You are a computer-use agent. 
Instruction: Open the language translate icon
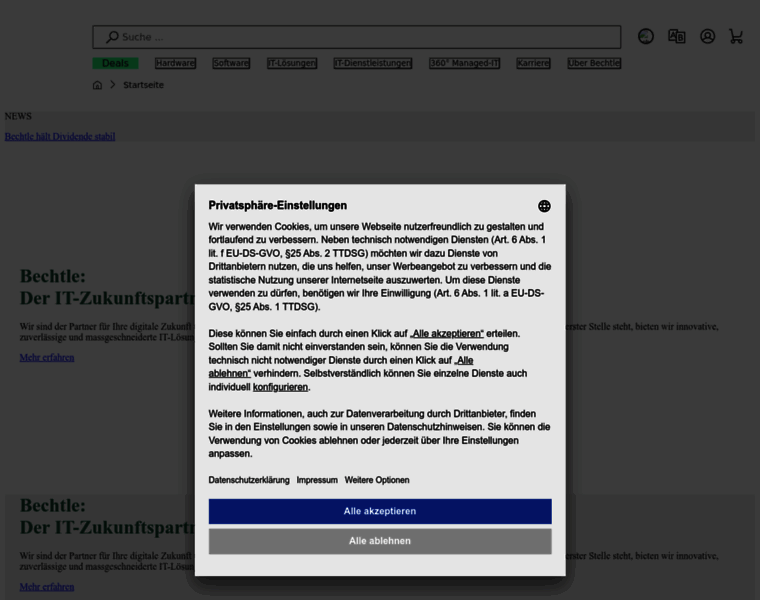point(677,36)
